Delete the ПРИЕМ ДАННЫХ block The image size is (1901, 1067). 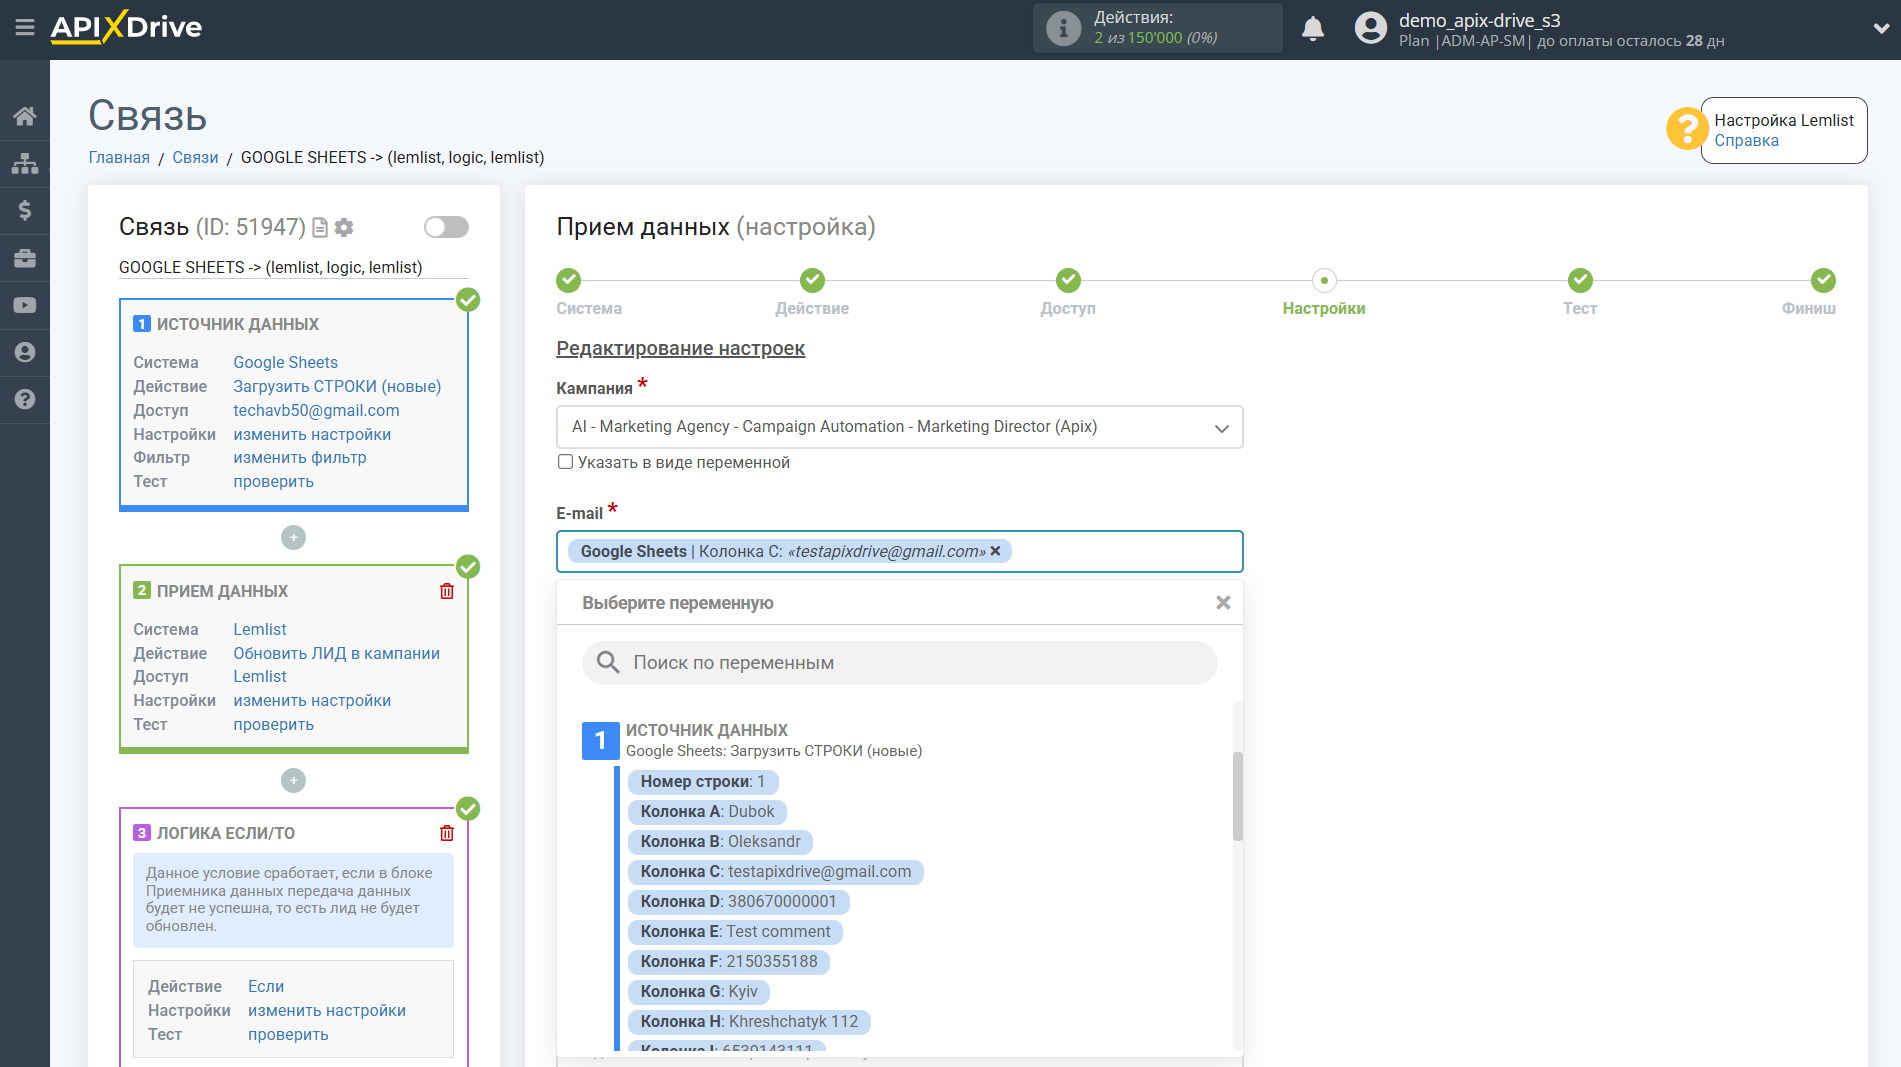(447, 591)
